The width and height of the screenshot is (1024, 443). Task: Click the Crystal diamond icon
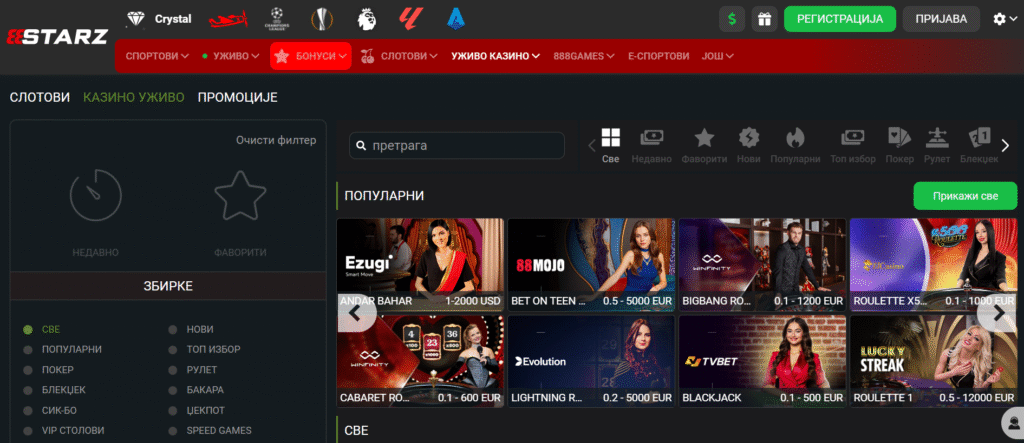point(136,19)
